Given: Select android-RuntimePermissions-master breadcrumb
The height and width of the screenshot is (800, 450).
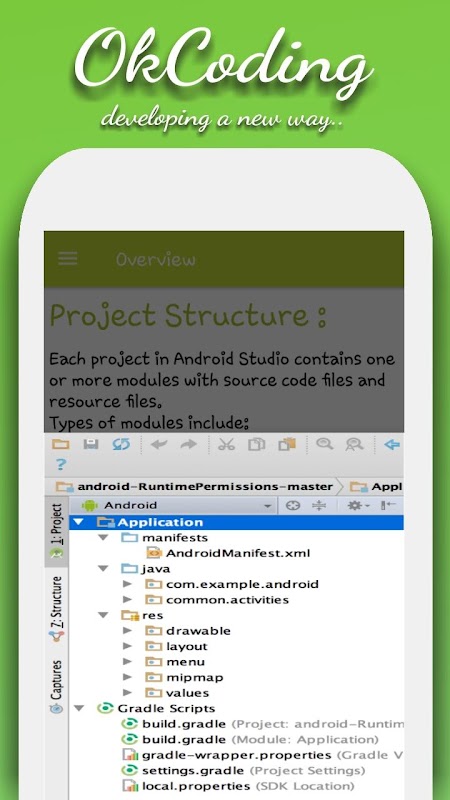Looking at the screenshot, I should 195,486.
